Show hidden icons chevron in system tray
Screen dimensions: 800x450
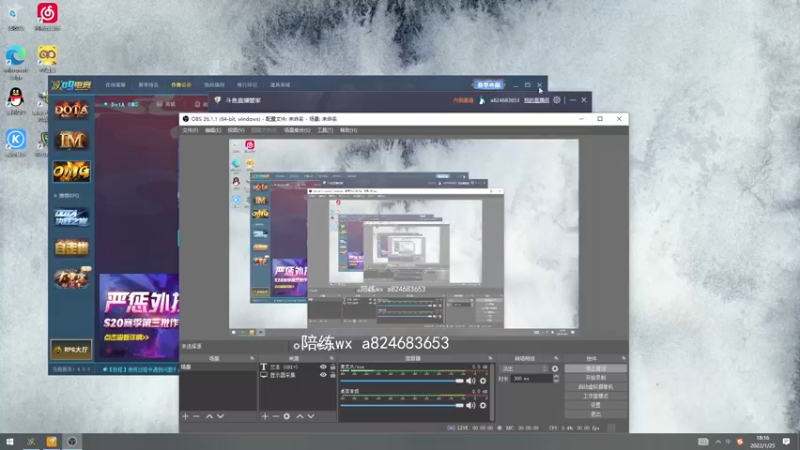[x=718, y=442]
